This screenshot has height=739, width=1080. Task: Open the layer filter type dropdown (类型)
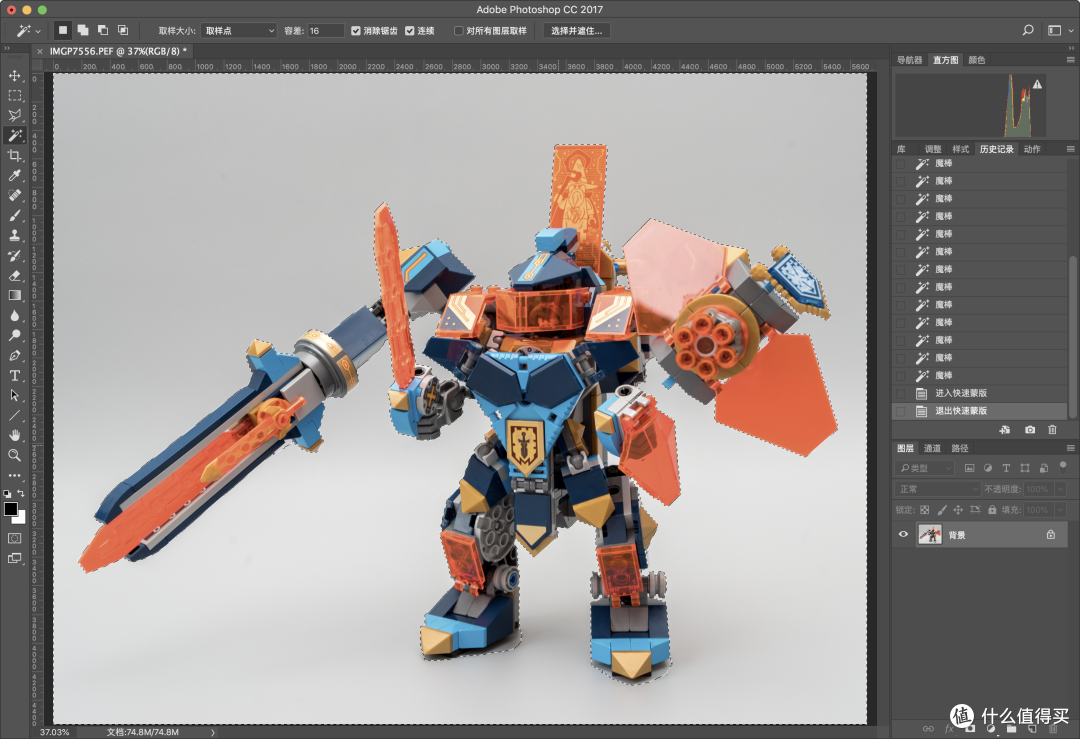point(925,468)
